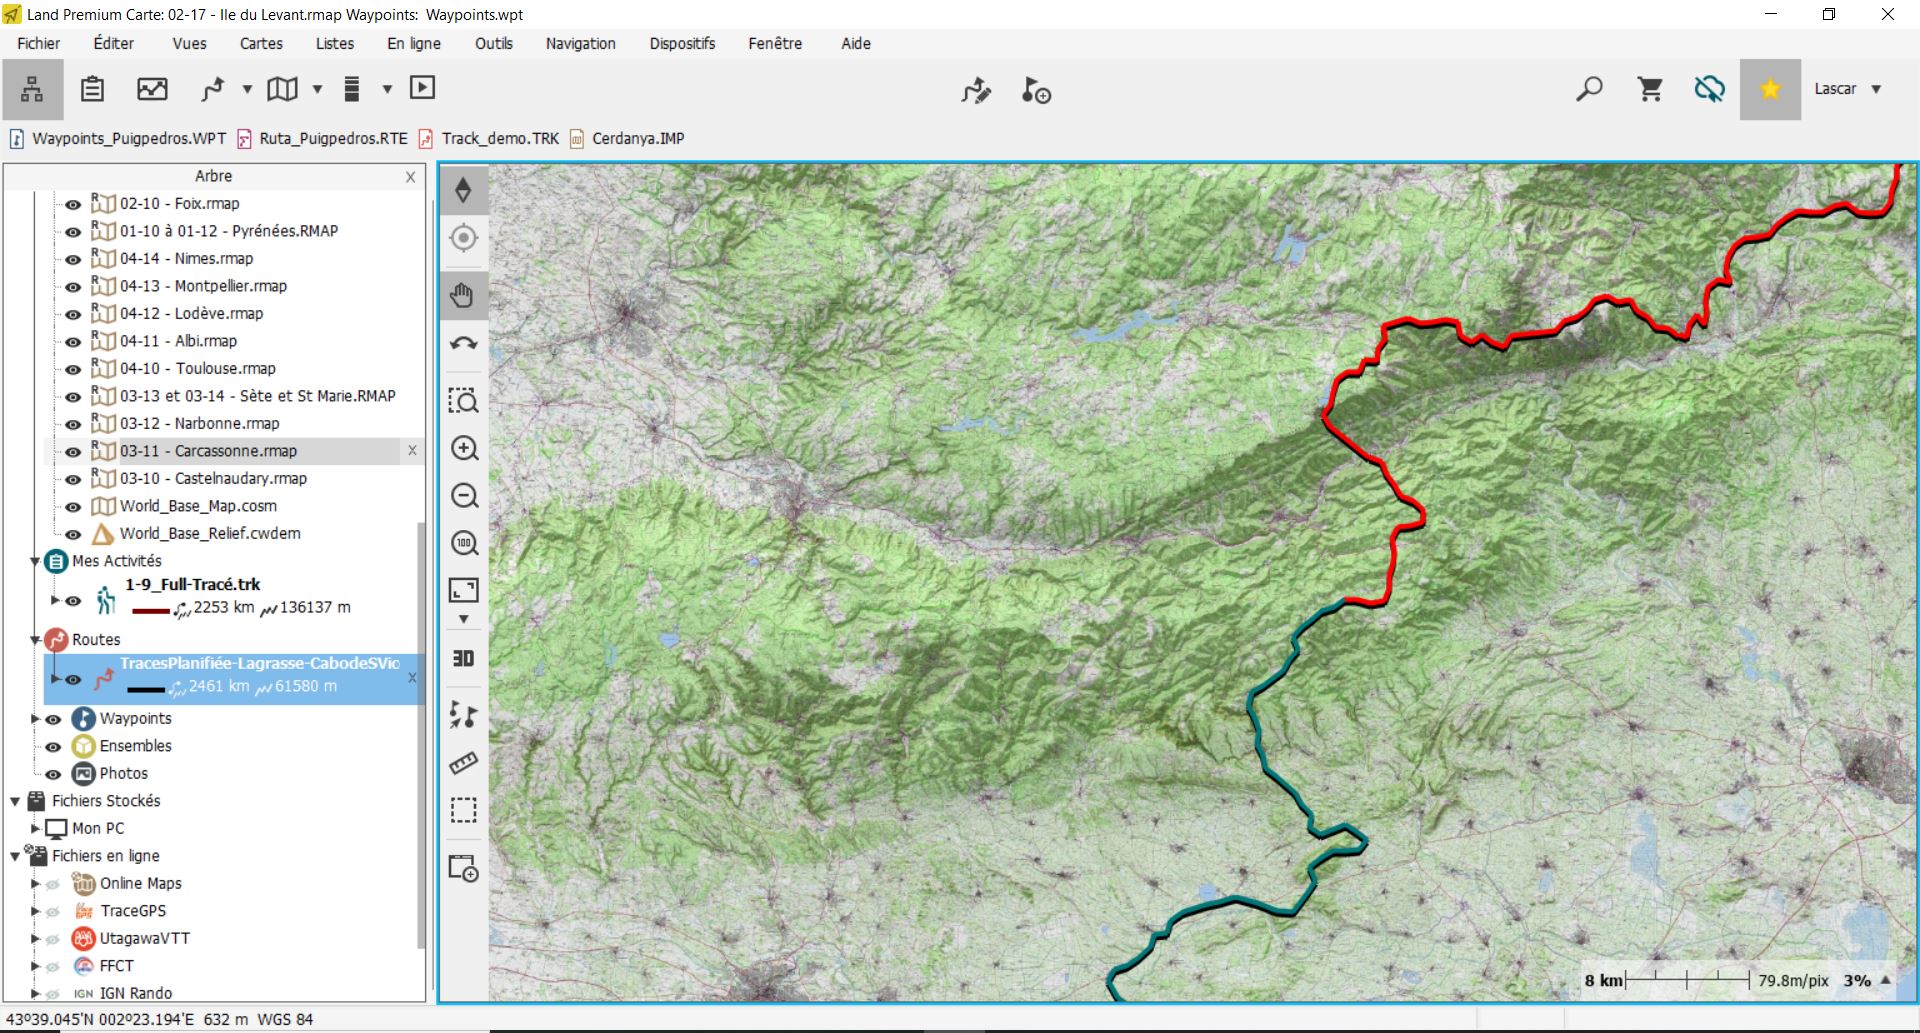Image resolution: width=1920 pixels, height=1033 pixels.
Task: Click the fit-to-screen tool
Action: pos(464,590)
